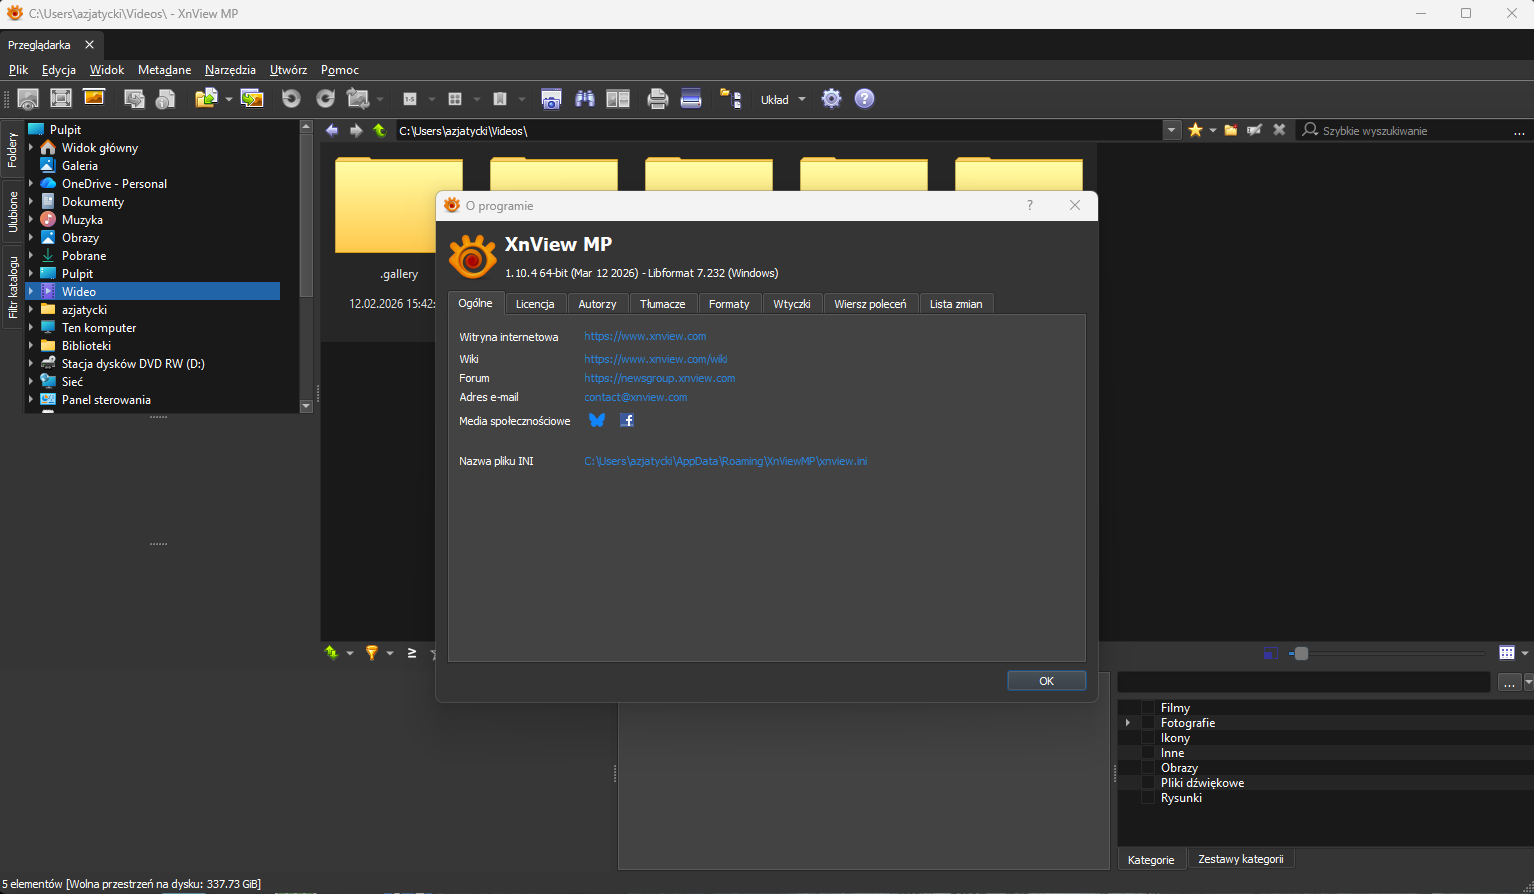Switch to the Lista zmian tab
This screenshot has height=894, width=1534.
[956, 304]
